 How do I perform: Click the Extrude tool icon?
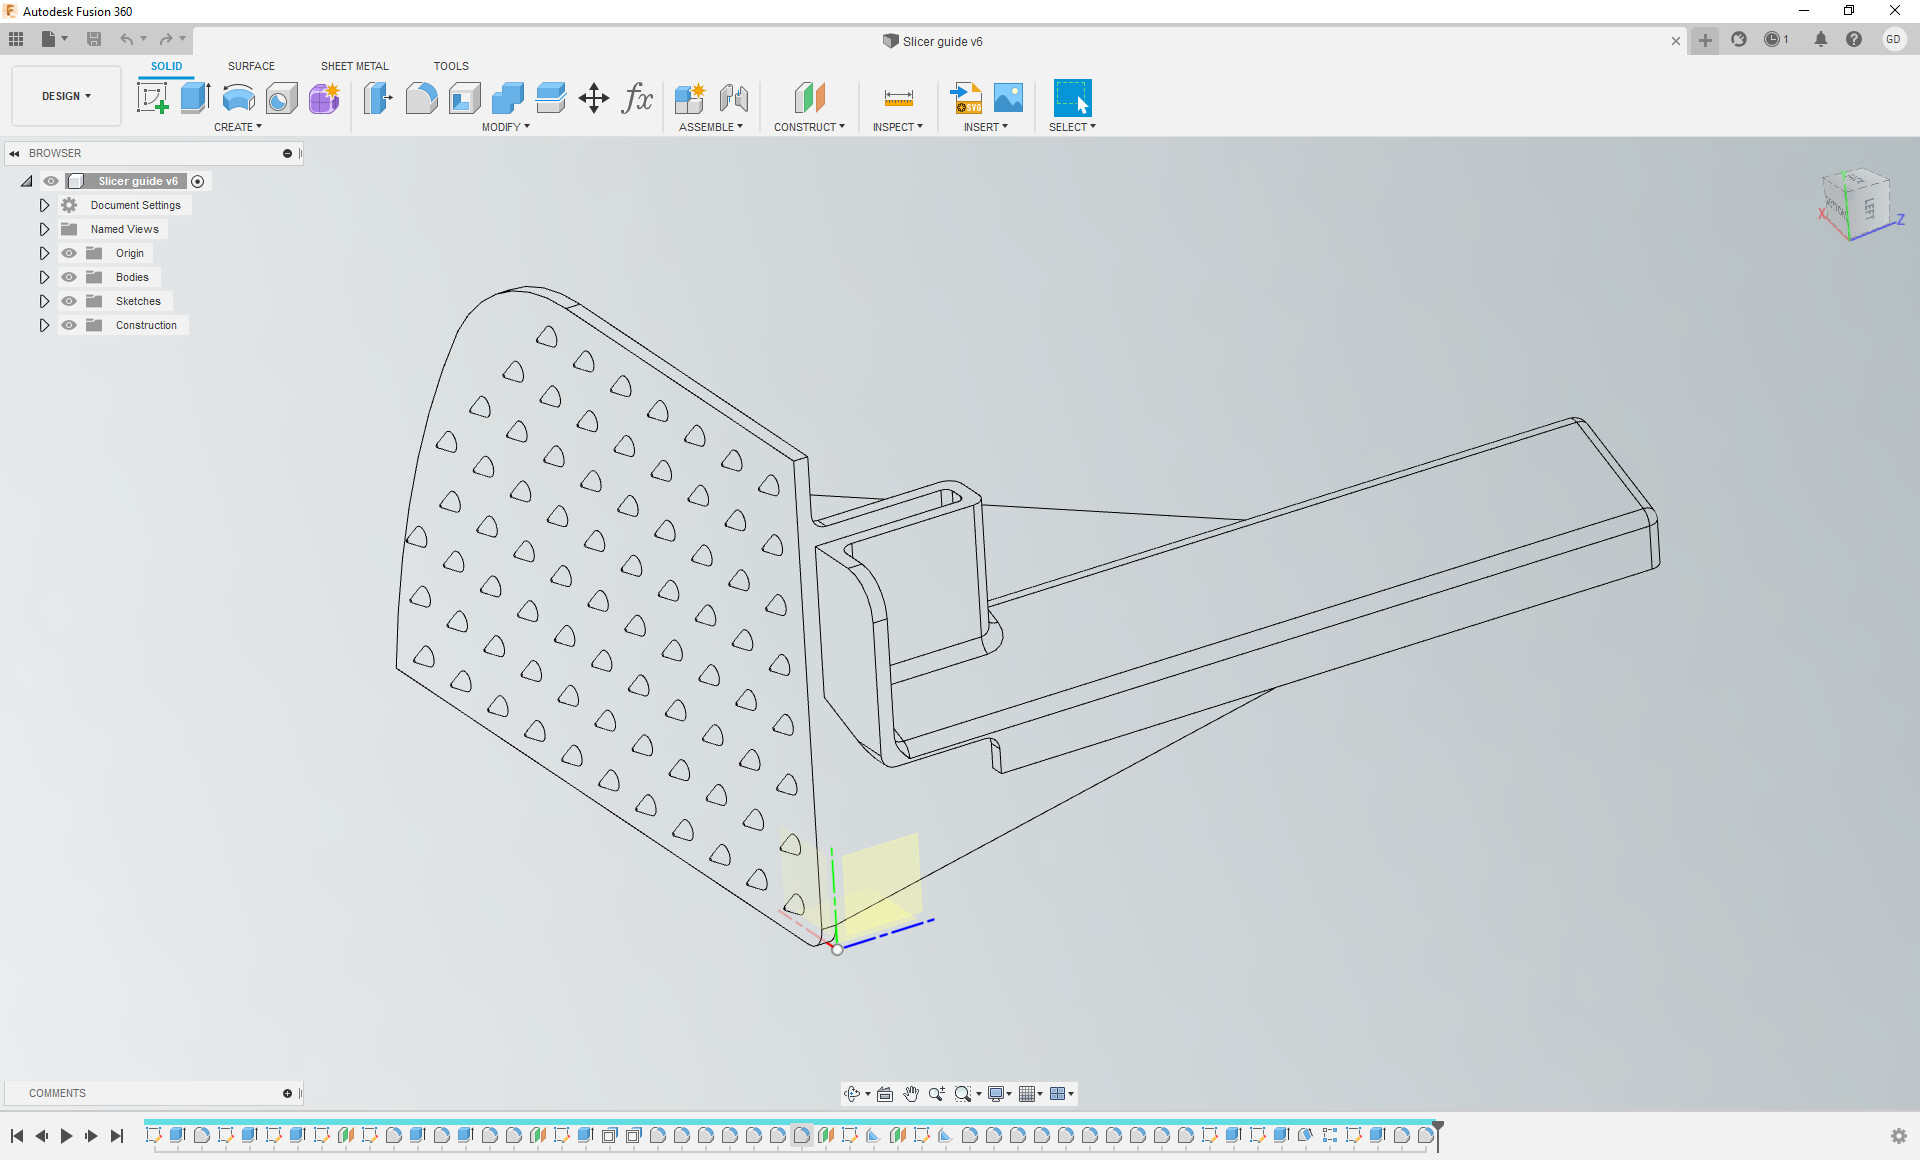point(195,98)
